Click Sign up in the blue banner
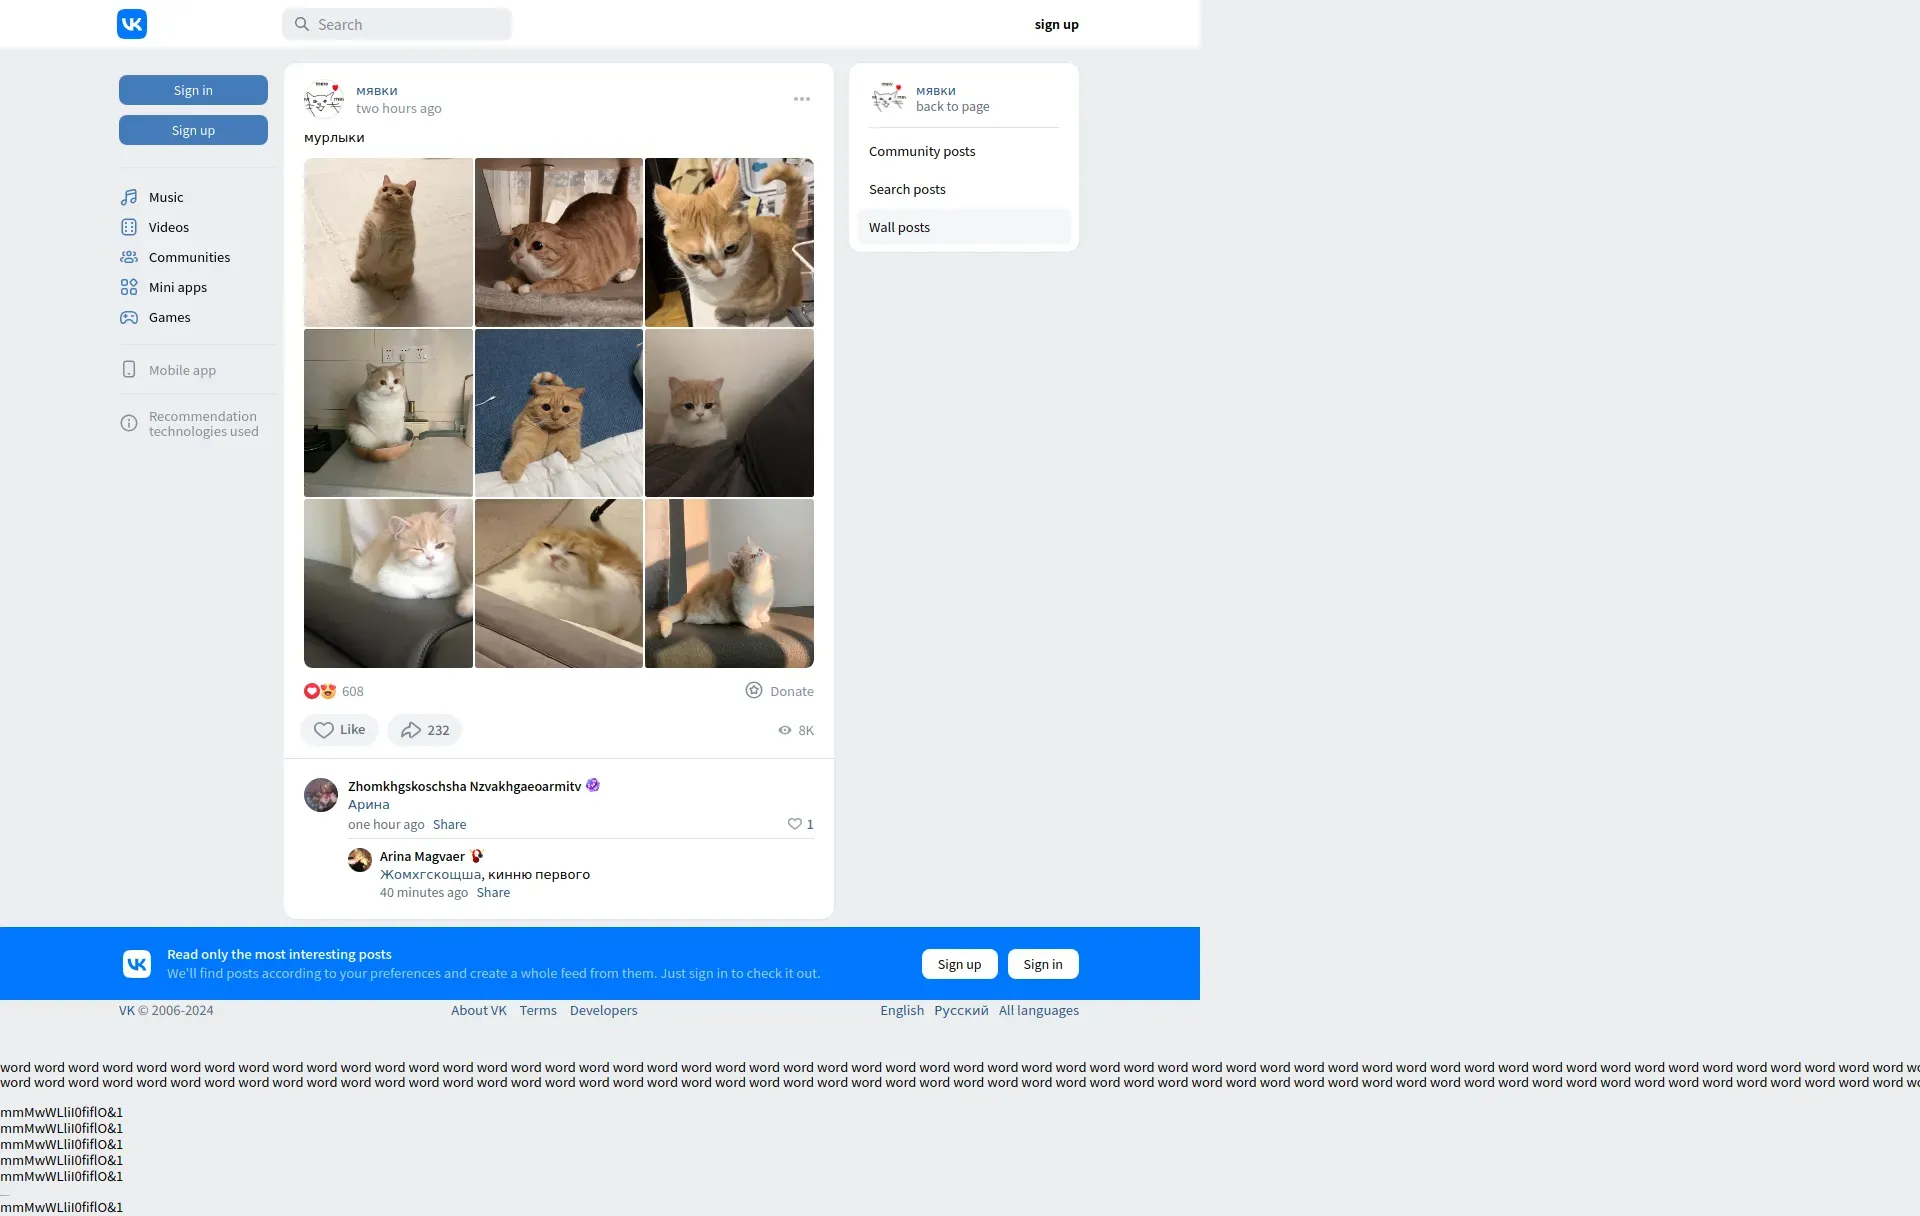1920x1216 pixels. pyautogui.click(x=959, y=964)
